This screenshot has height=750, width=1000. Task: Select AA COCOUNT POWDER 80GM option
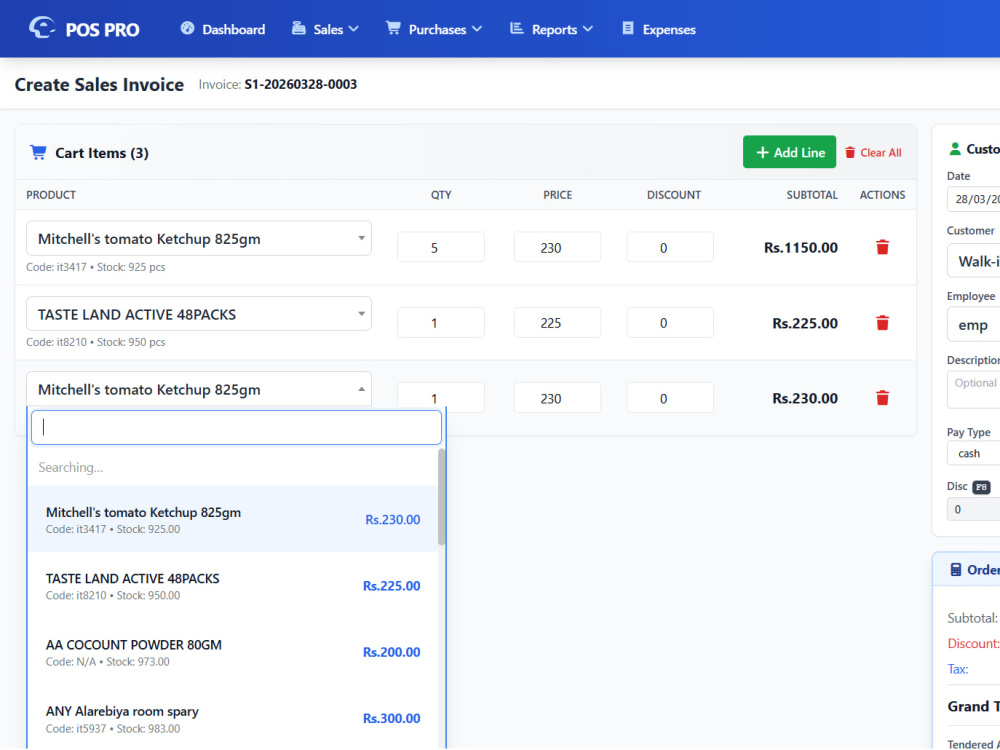[233, 652]
